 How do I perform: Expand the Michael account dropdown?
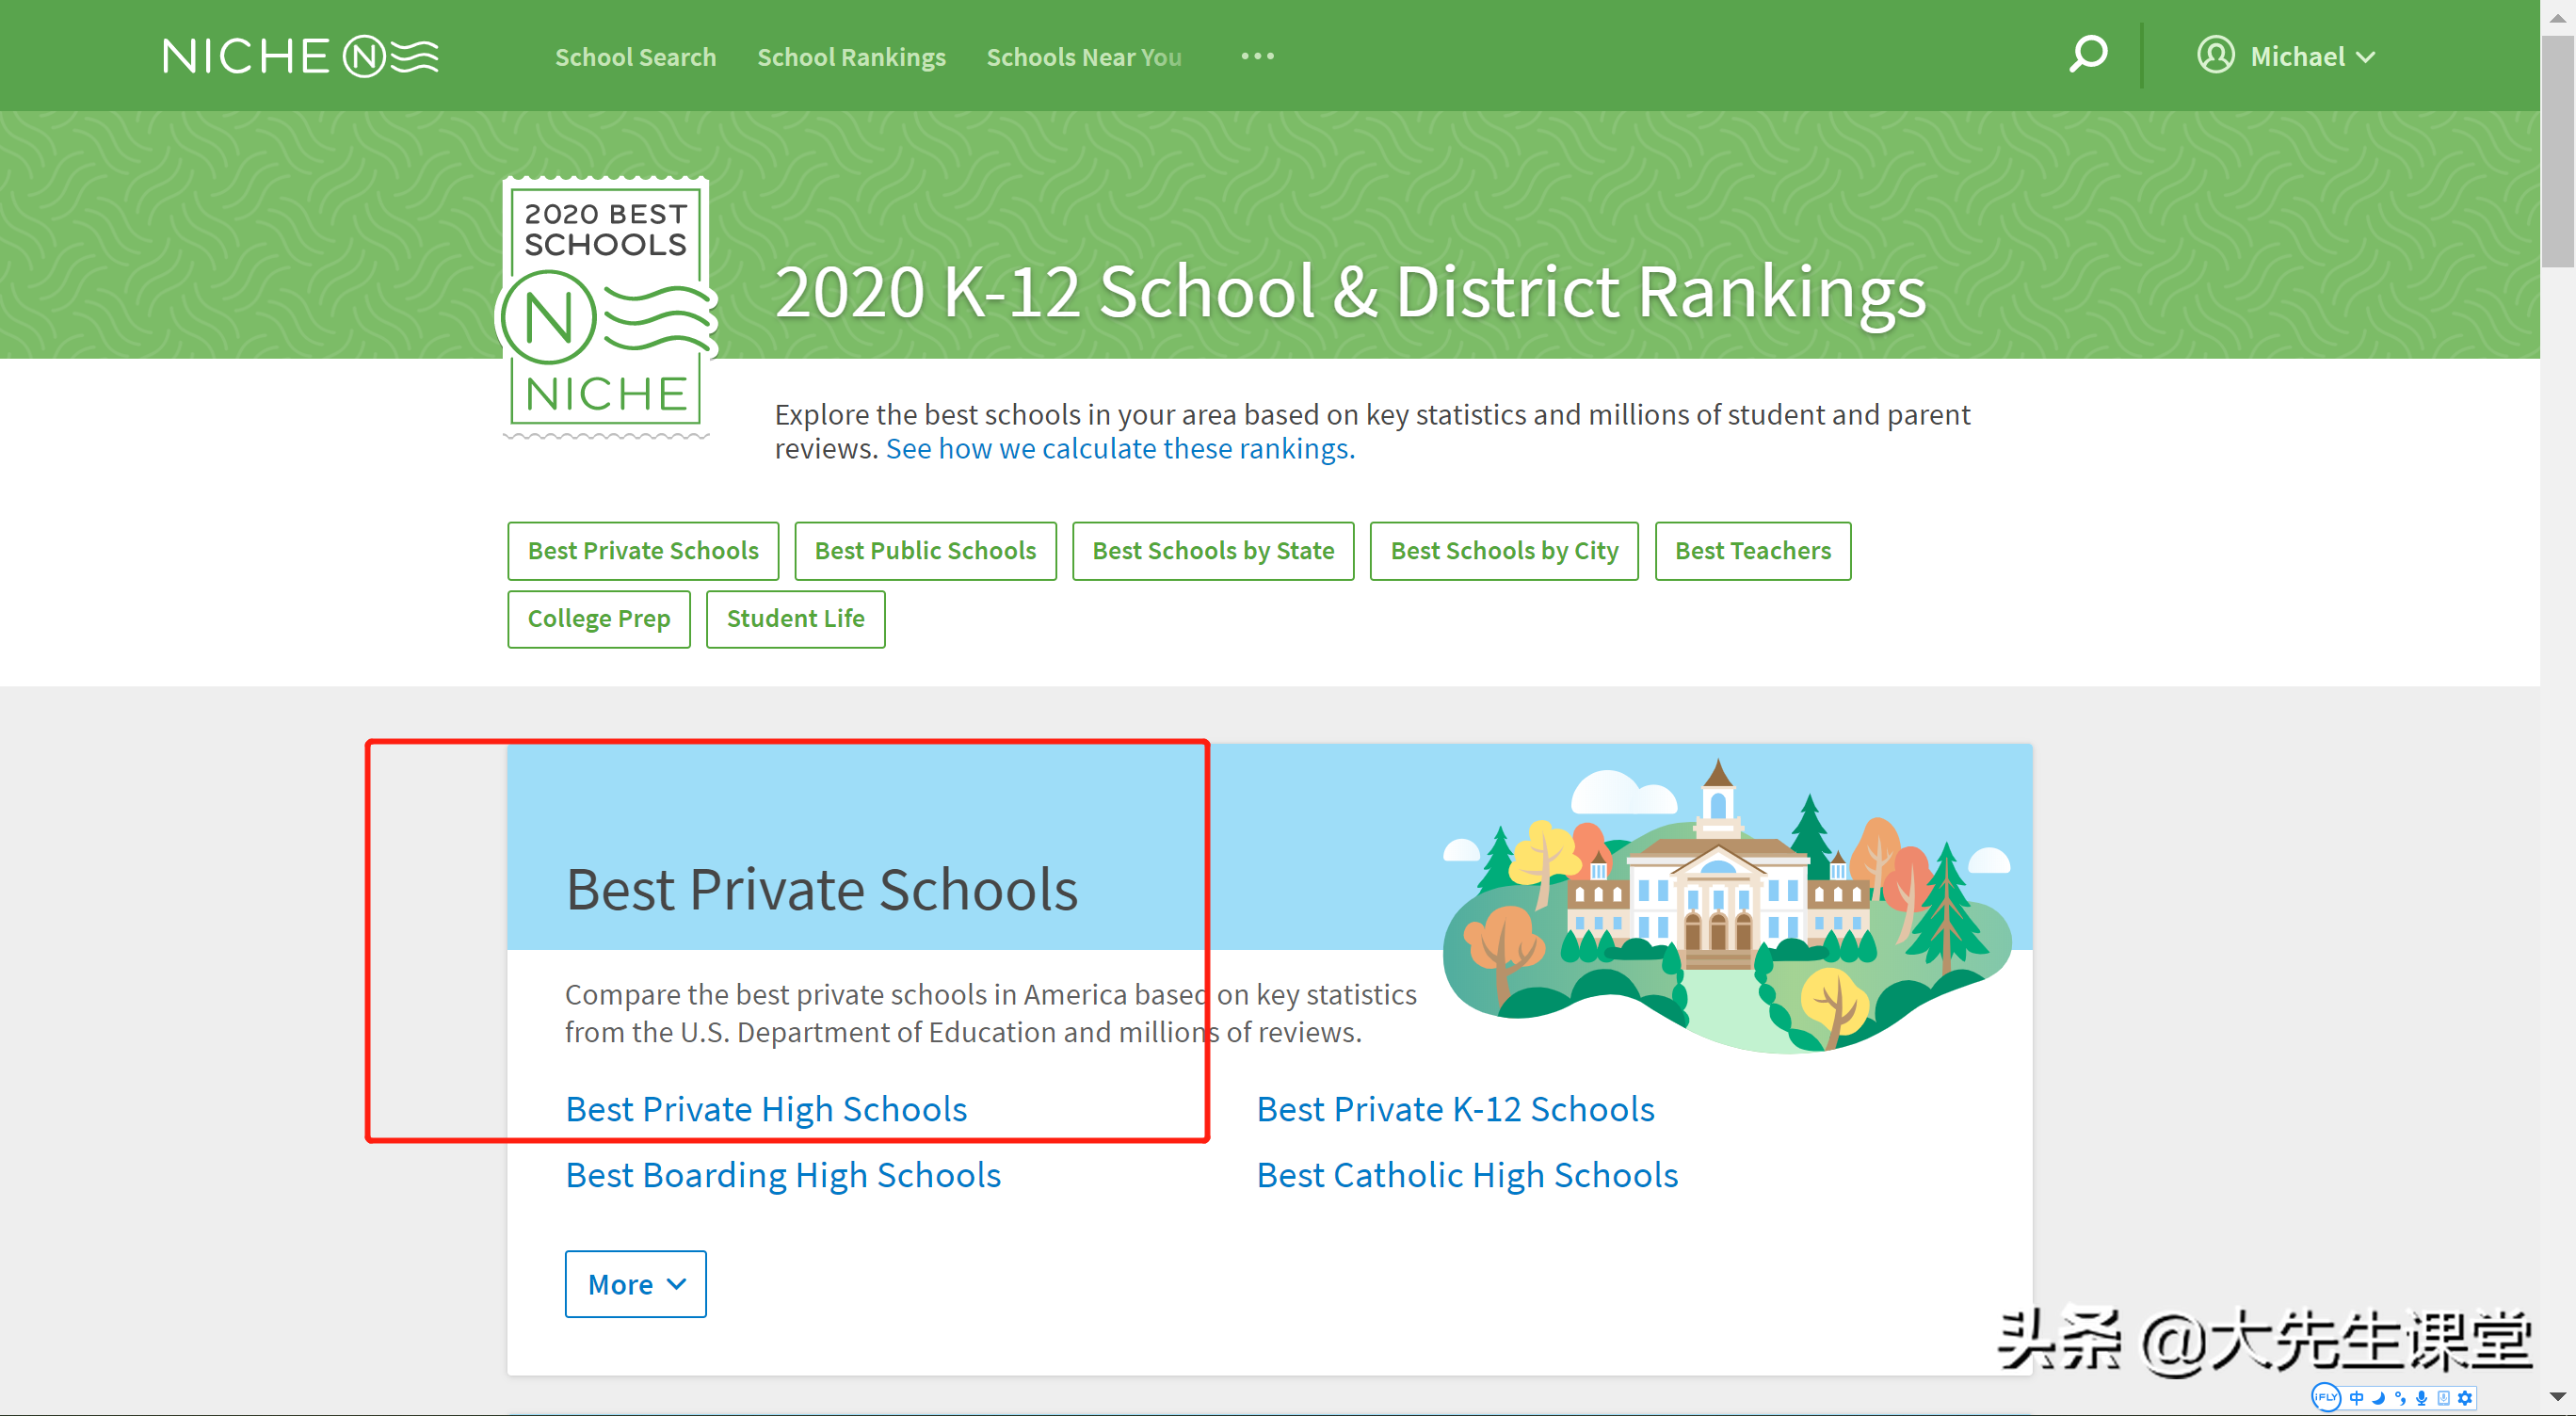click(2310, 56)
